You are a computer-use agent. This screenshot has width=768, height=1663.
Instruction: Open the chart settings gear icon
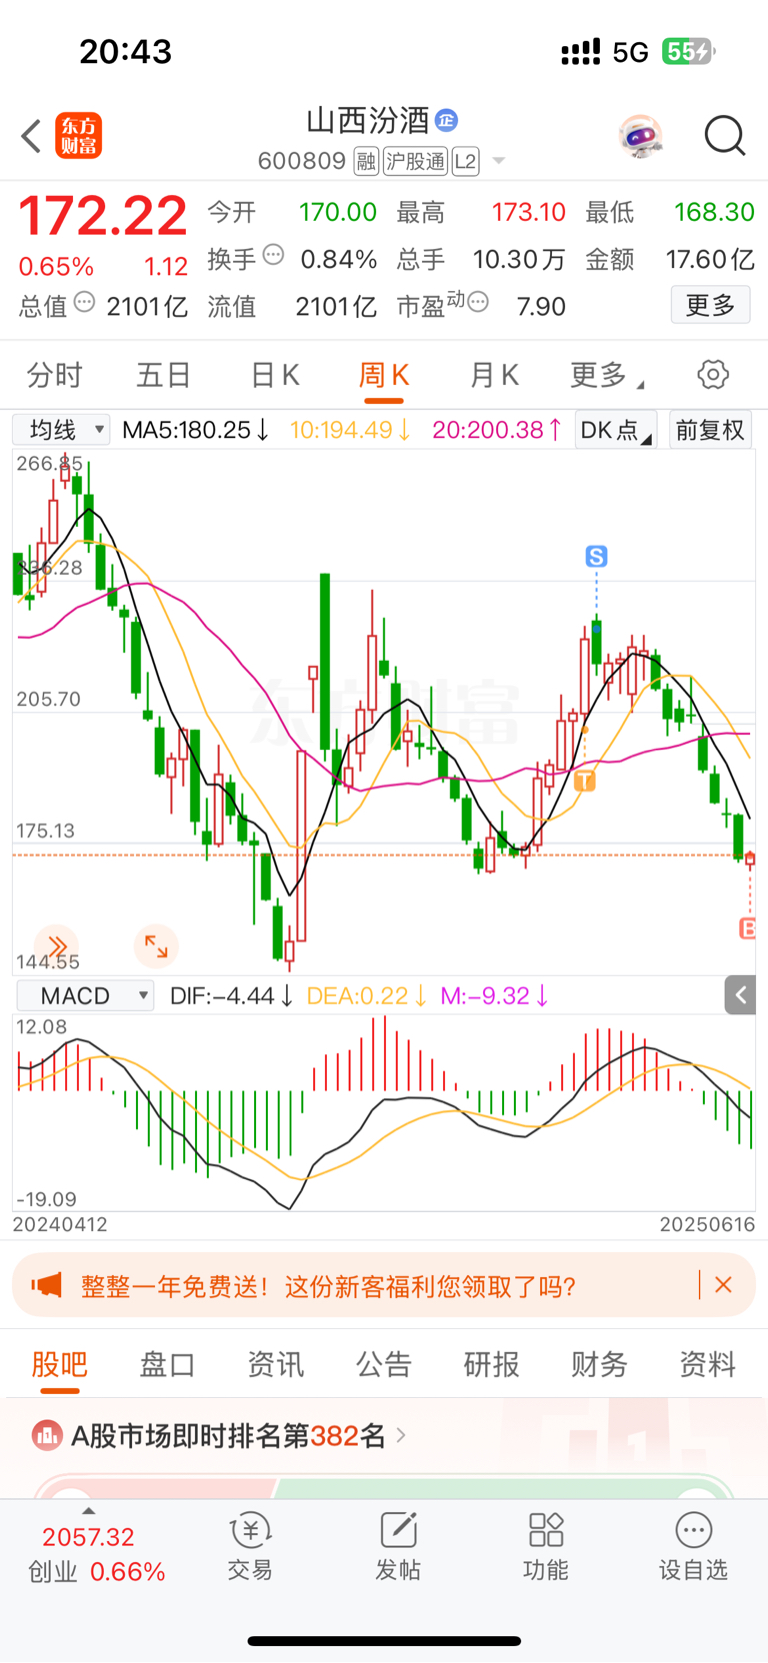coord(713,375)
